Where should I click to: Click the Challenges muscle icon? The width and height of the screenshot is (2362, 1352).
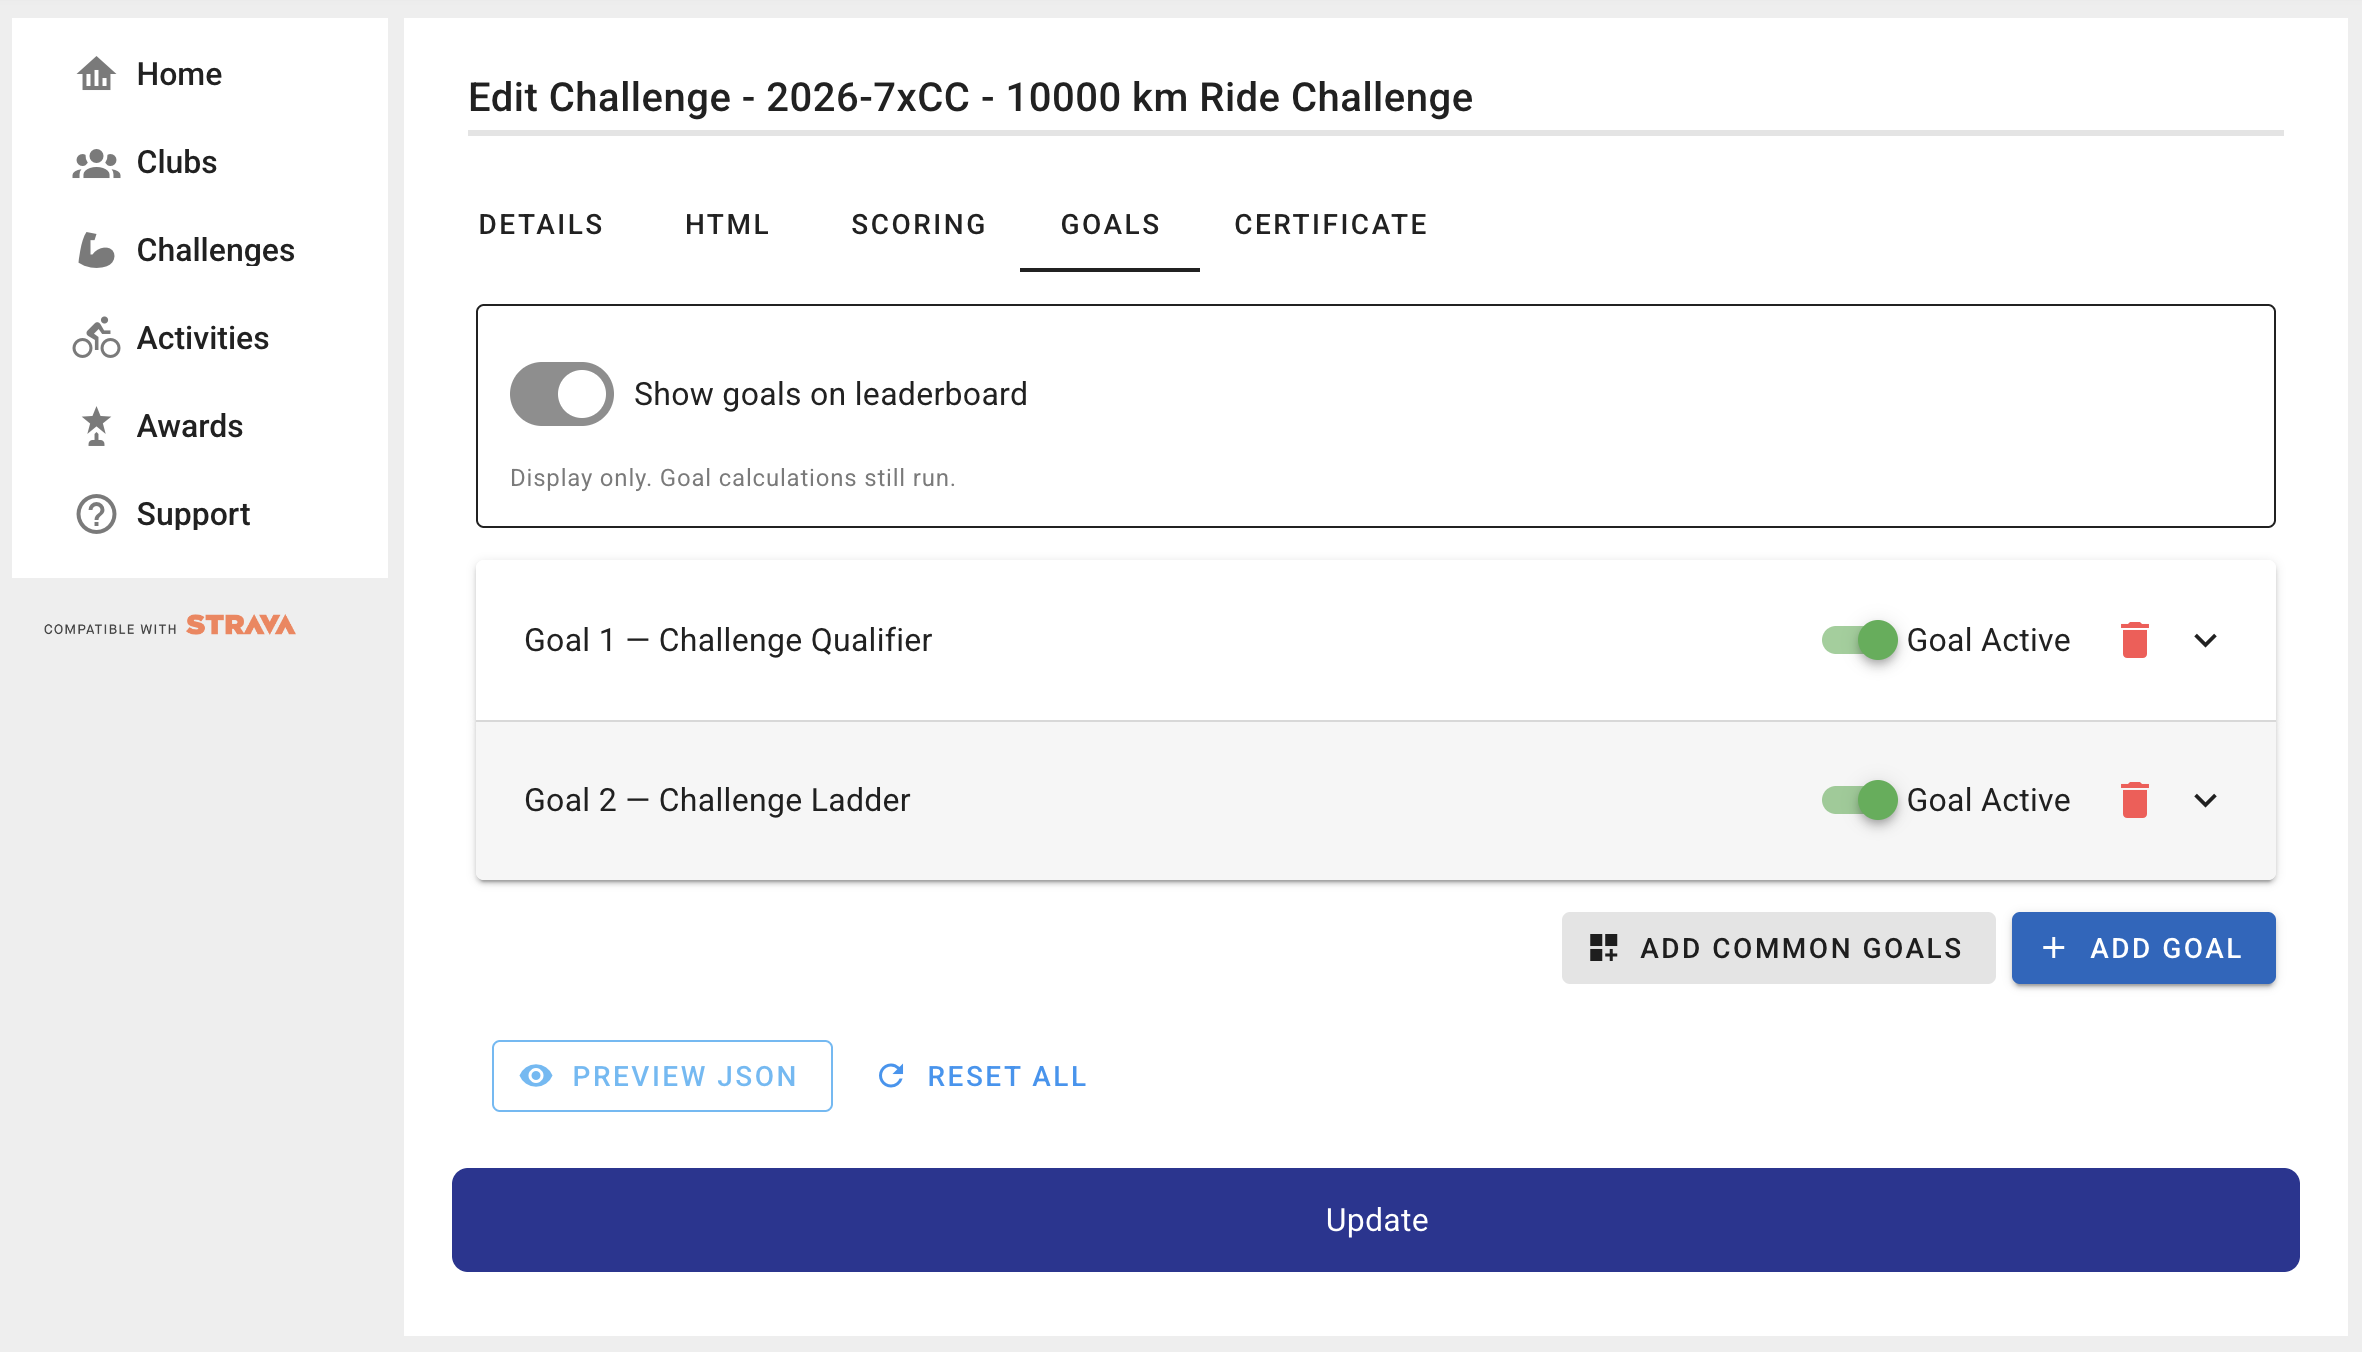pyautogui.click(x=96, y=250)
